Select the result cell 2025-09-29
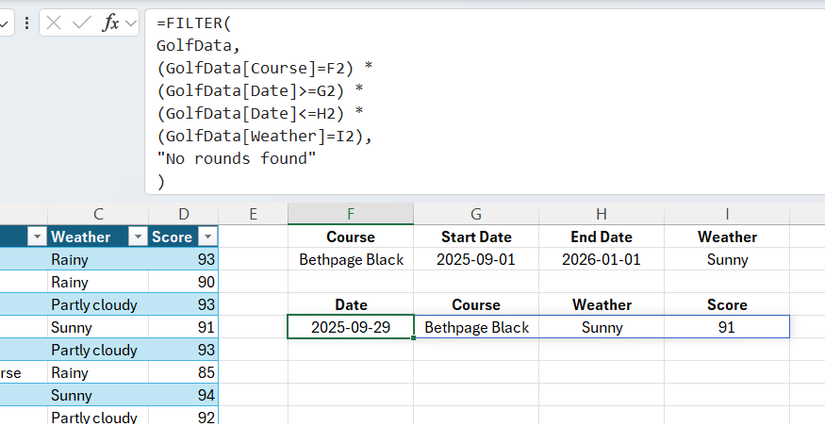825x424 pixels. tap(351, 327)
